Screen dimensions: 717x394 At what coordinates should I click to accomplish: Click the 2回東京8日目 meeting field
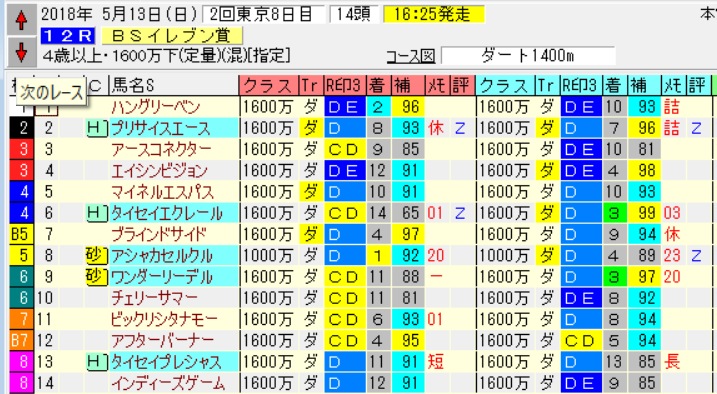[x=263, y=15]
